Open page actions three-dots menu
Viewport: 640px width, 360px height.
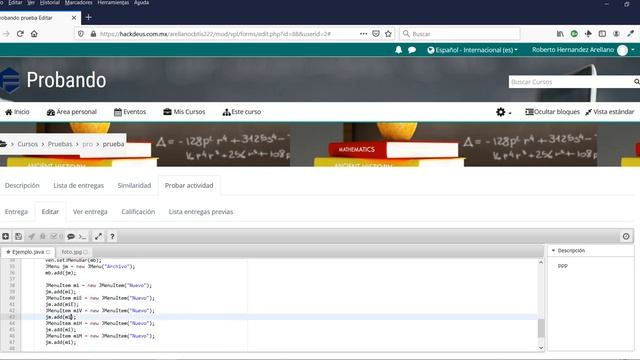coord(363,34)
